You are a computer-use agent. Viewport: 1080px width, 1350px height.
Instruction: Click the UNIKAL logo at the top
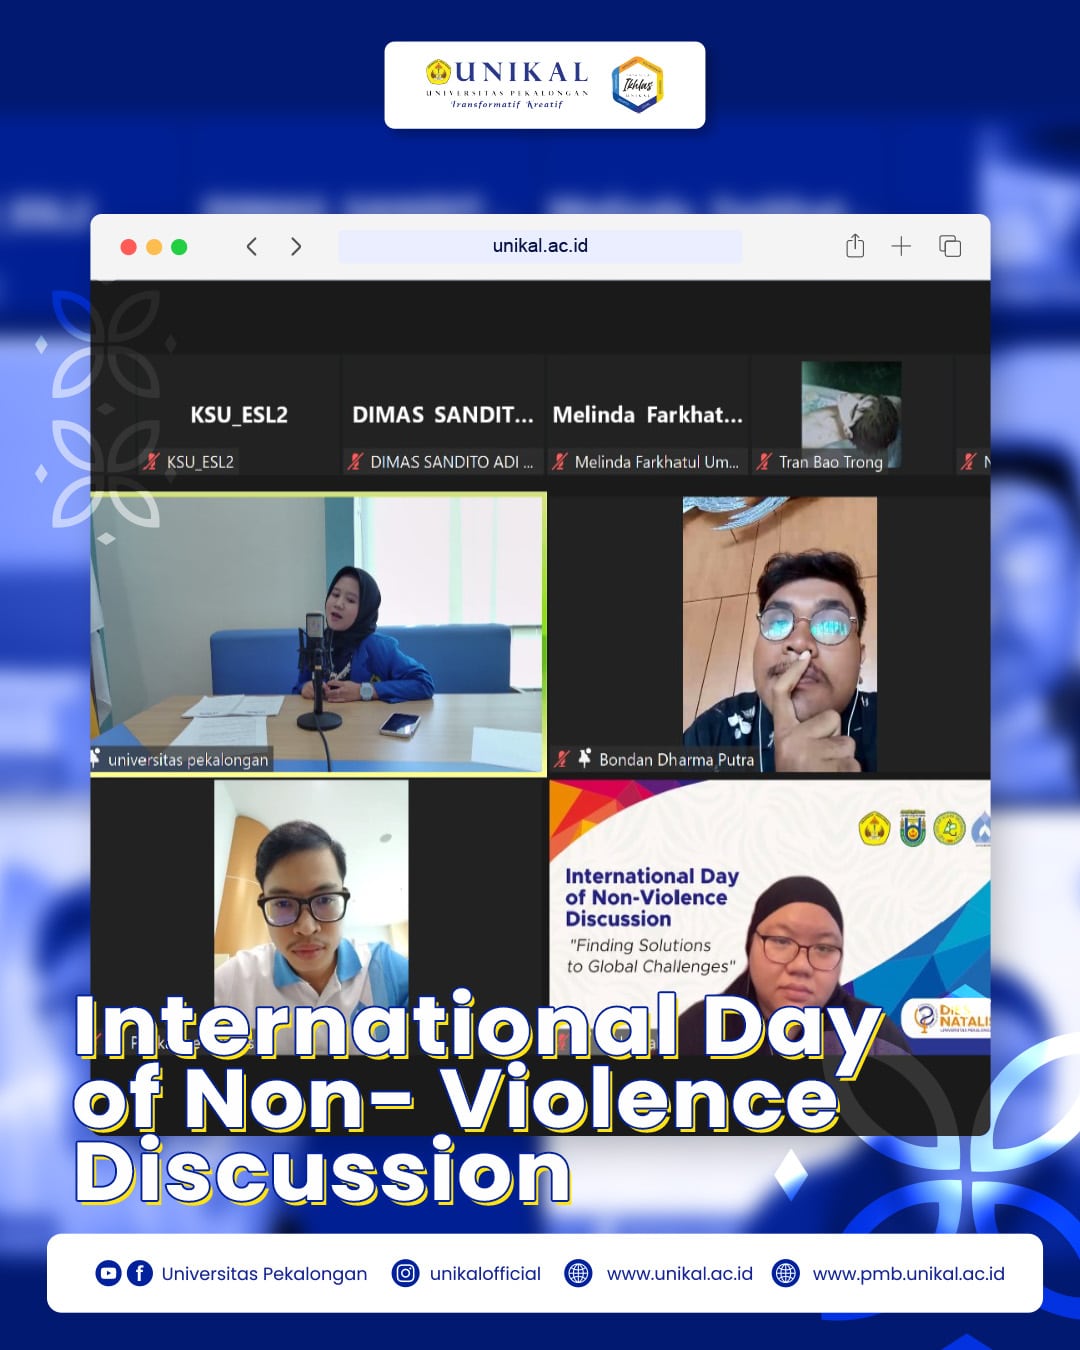click(509, 84)
